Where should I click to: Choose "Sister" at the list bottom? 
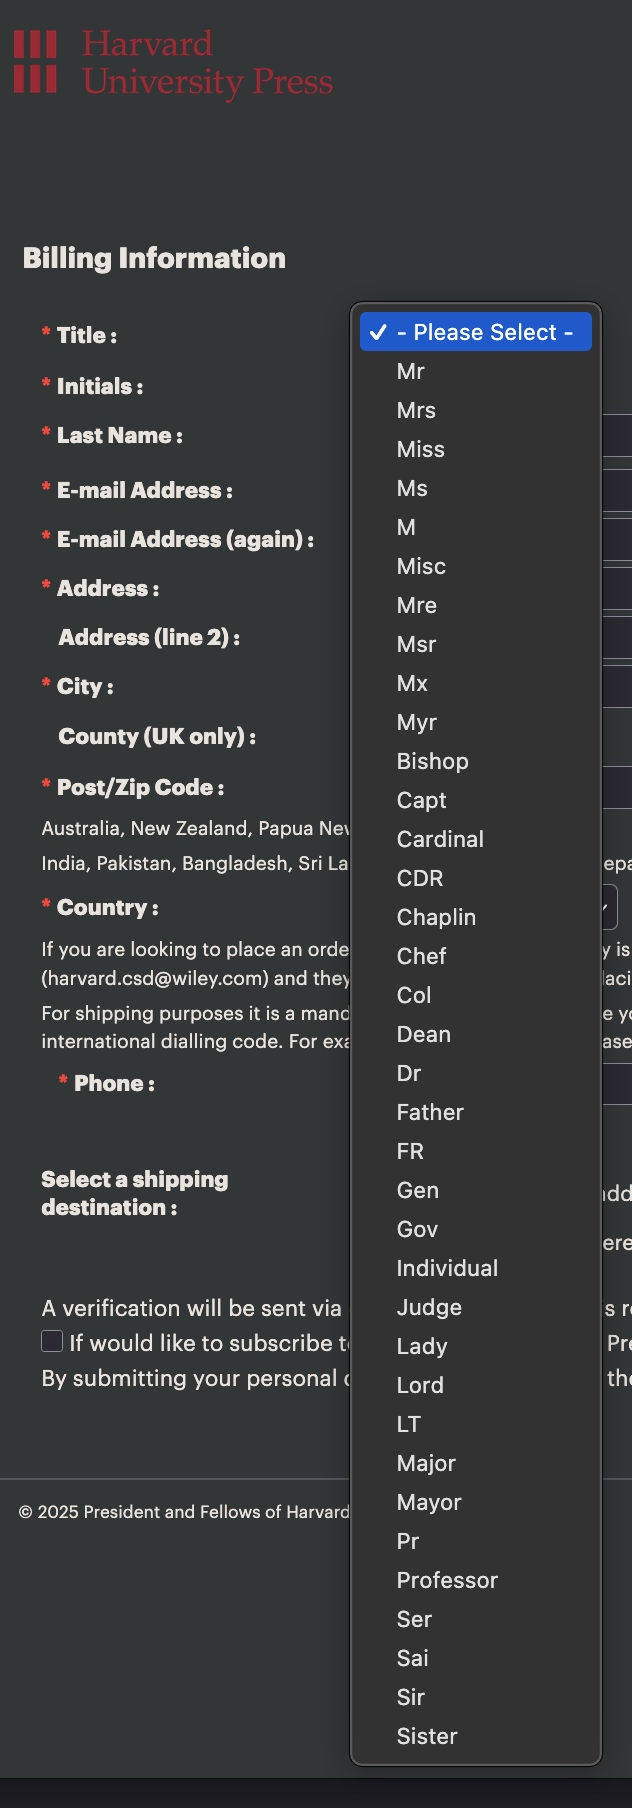(427, 1736)
